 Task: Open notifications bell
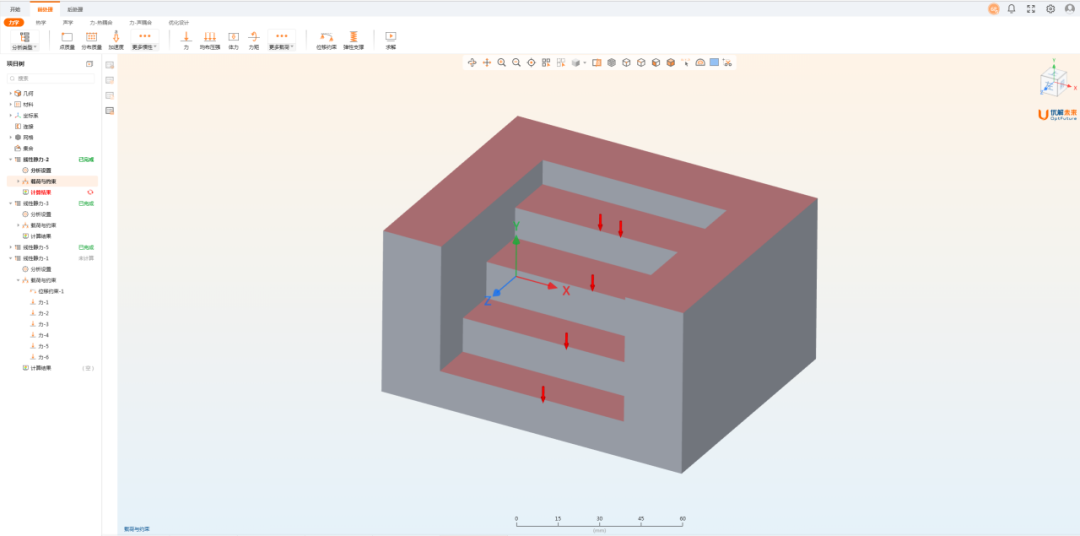click(x=1012, y=9)
